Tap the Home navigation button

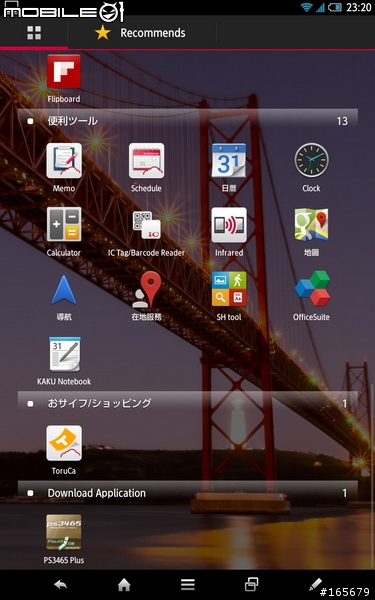[x=124, y=584]
